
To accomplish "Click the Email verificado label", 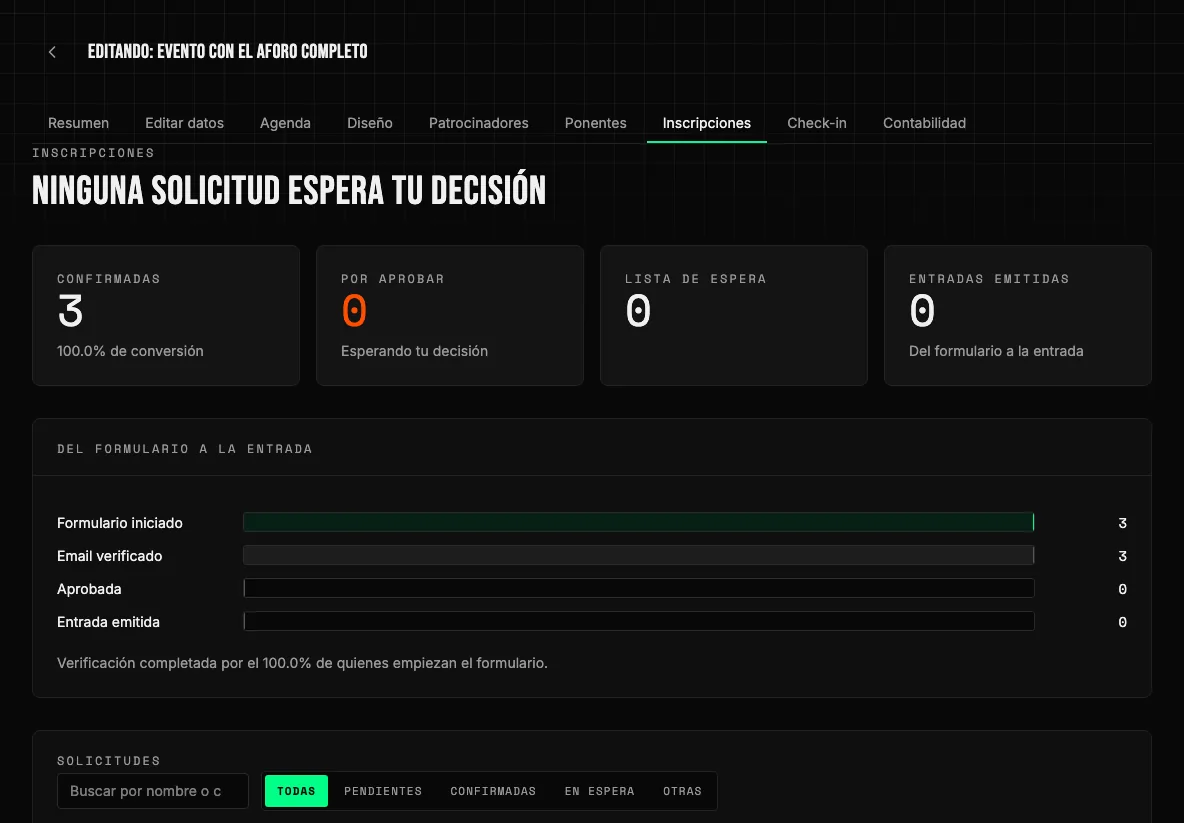I will [109, 556].
